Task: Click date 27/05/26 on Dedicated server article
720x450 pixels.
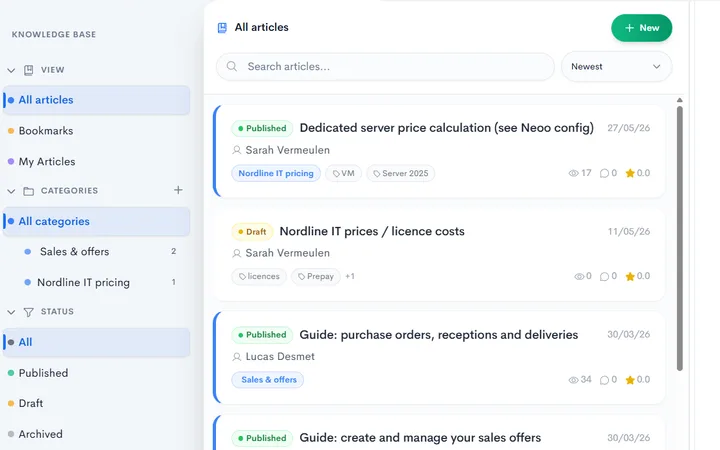Action: point(629,128)
